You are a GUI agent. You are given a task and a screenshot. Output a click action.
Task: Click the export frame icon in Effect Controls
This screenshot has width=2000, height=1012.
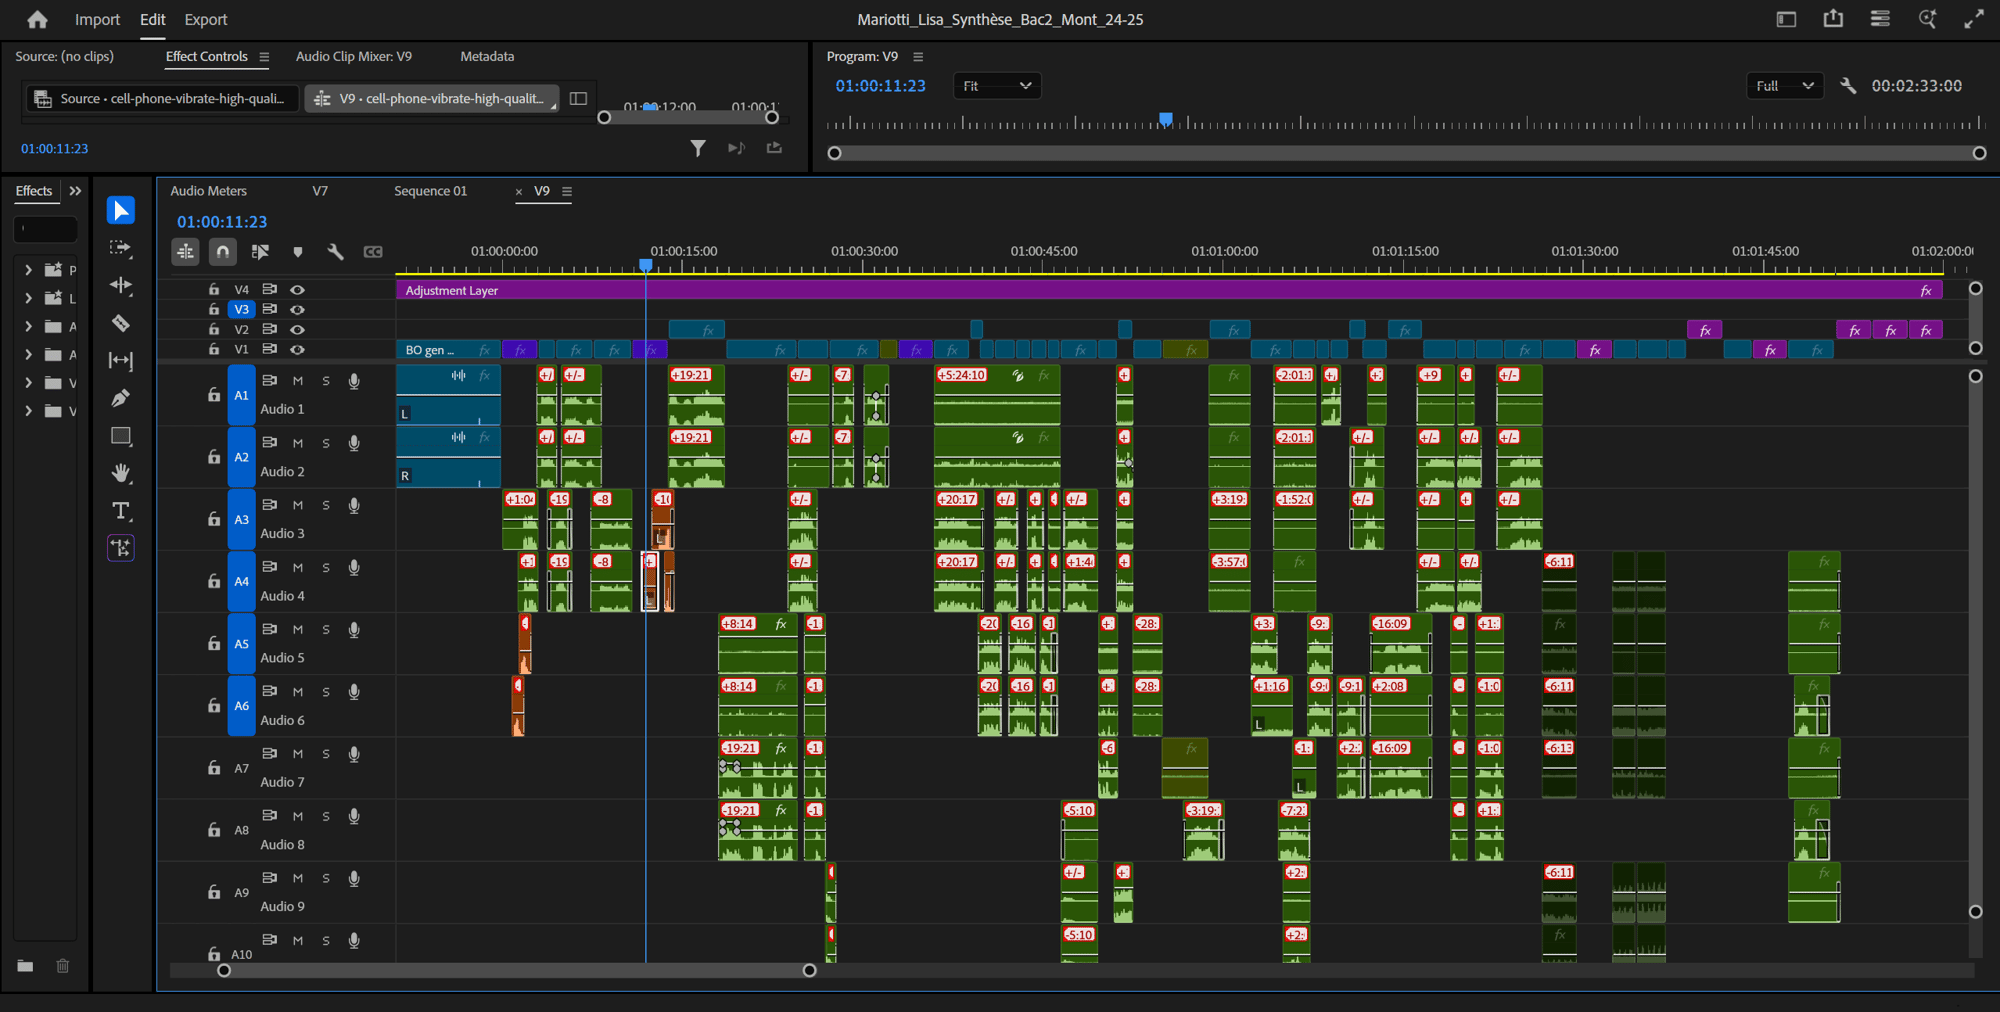774,148
